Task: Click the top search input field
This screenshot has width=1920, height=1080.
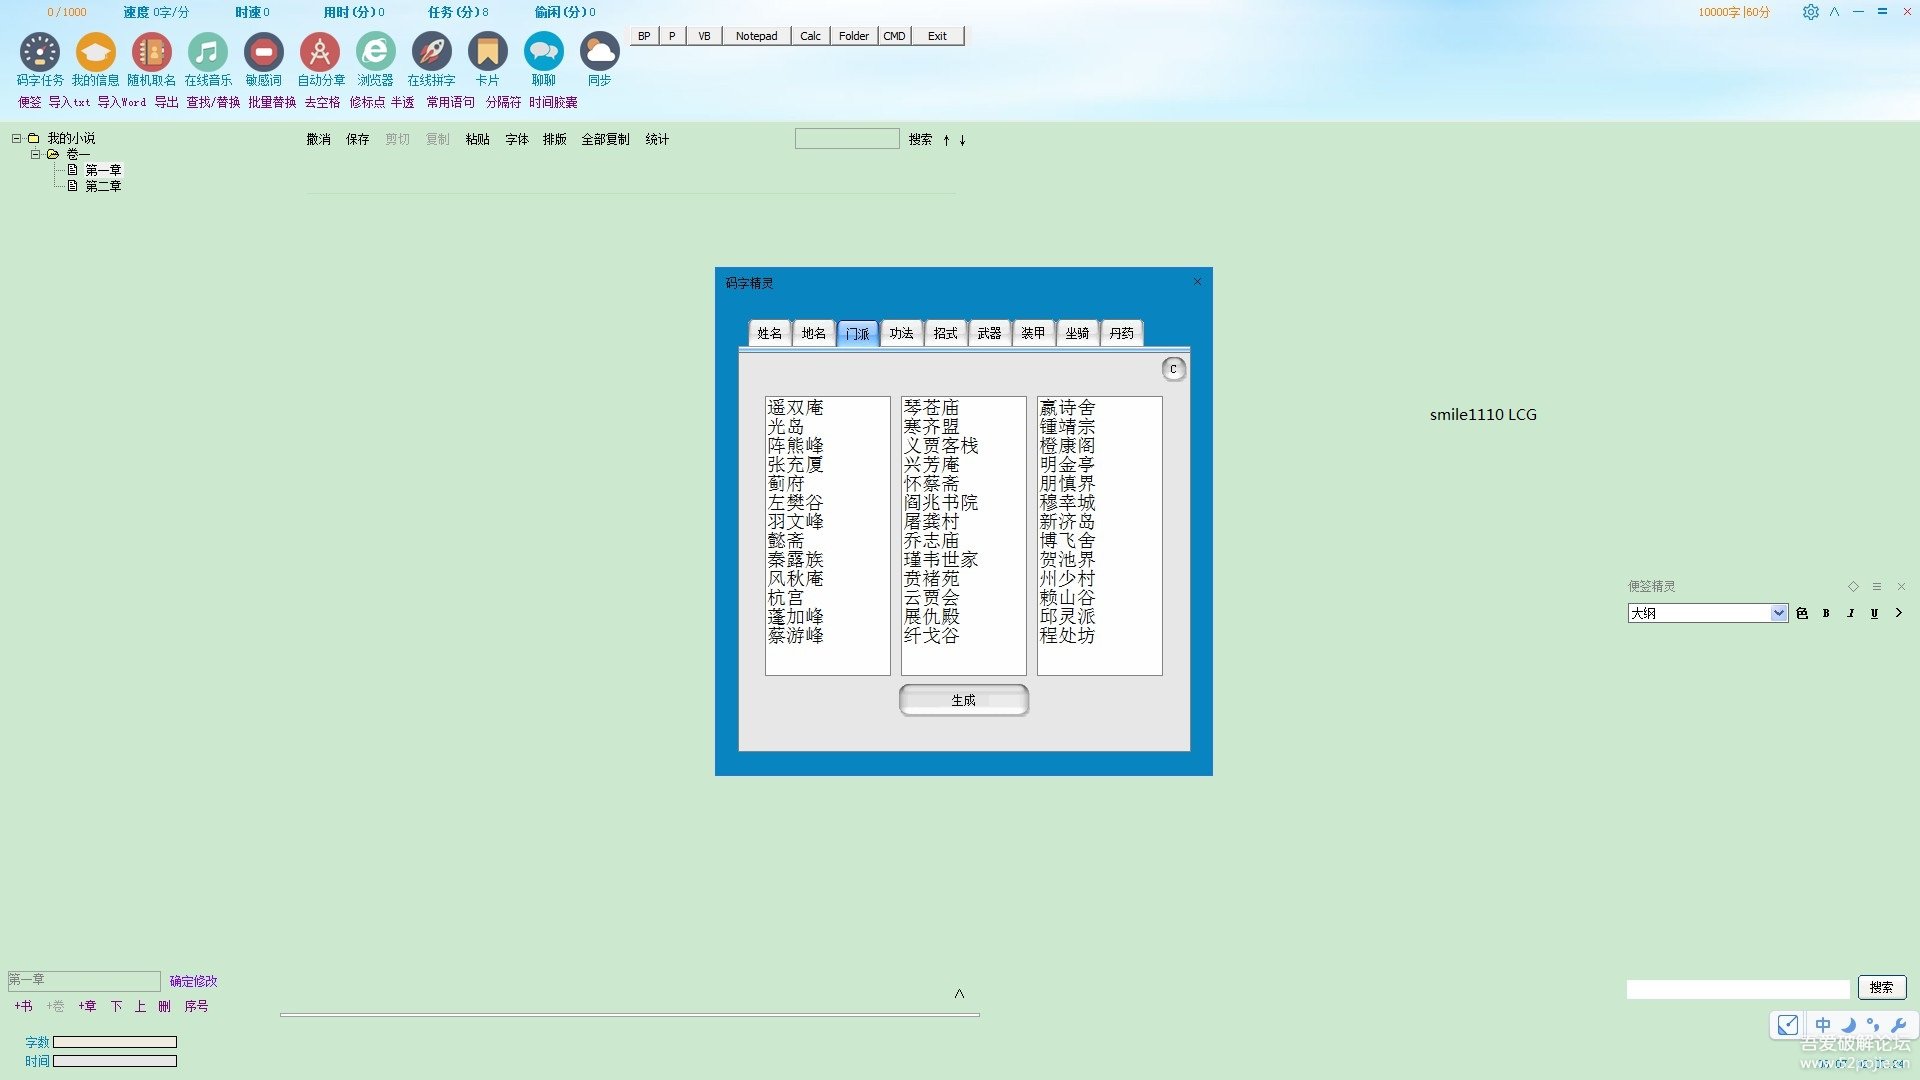Action: pyautogui.click(x=847, y=139)
